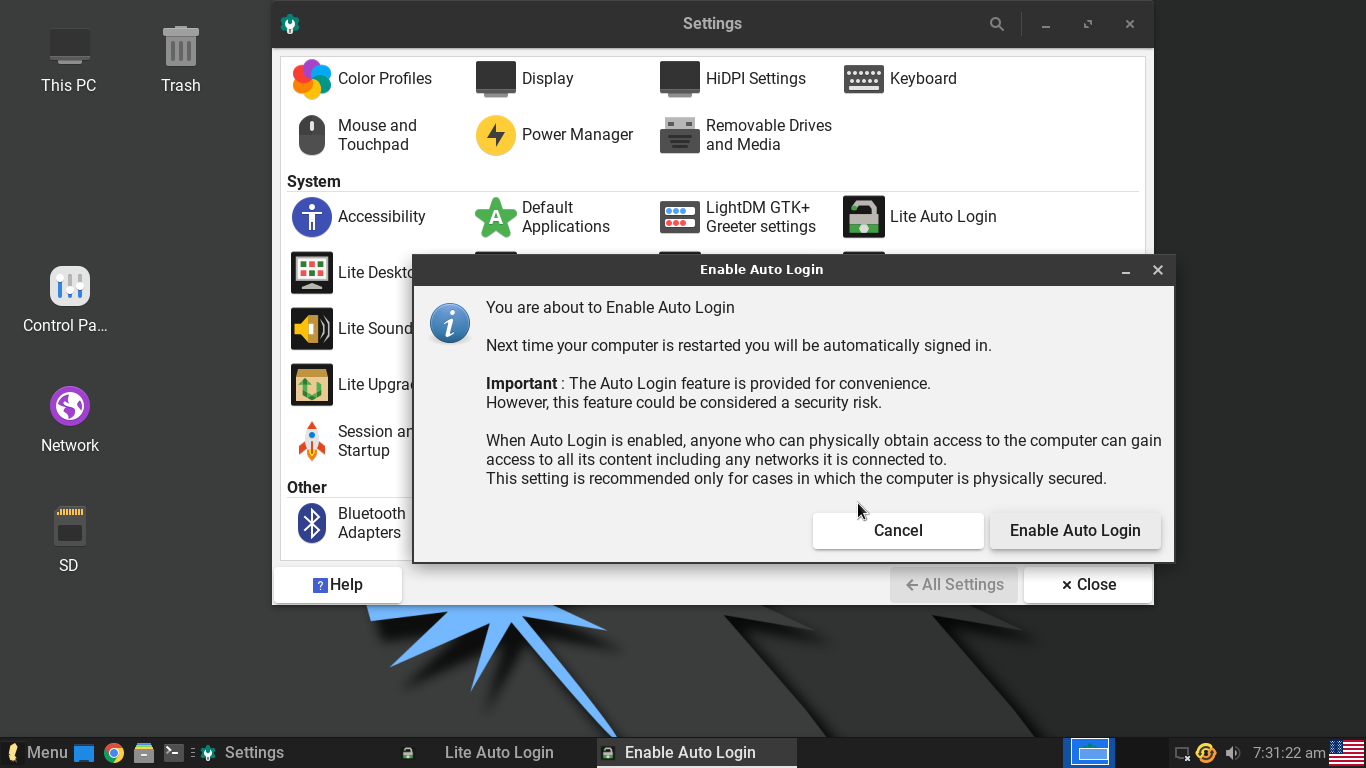The height and width of the screenshot is (768, 1366).
Task: Click the US flag keyboard layout indicator
Action: click(1346, 753)
